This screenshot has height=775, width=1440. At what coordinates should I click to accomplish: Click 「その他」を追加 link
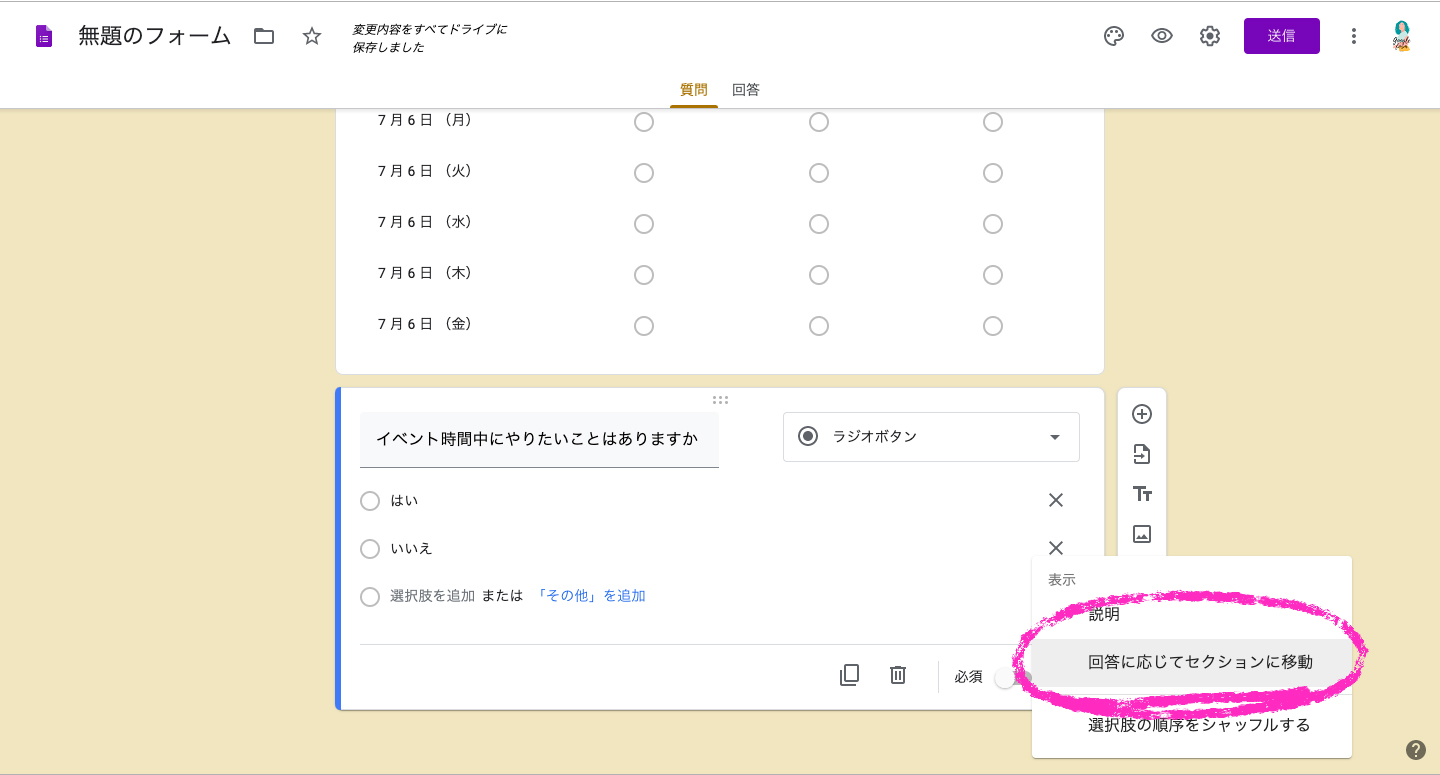pyautogui.click(x=590, y=596)
